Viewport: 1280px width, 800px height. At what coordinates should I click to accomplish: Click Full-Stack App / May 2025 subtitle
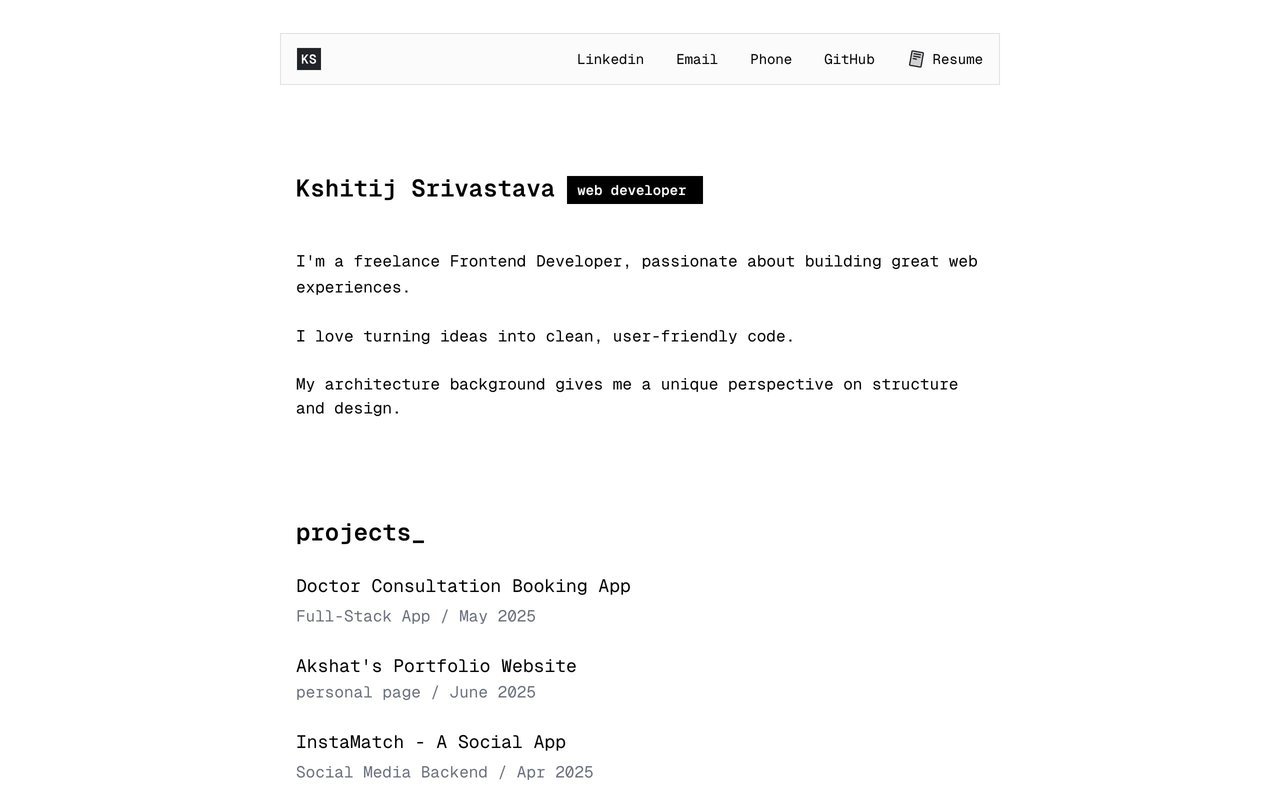(416, 616)
